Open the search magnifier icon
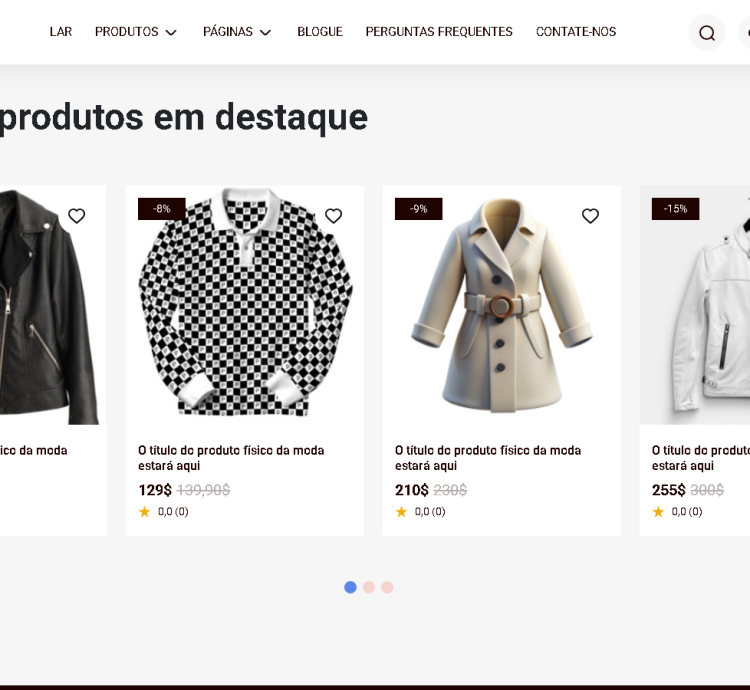 pos(707,33)
